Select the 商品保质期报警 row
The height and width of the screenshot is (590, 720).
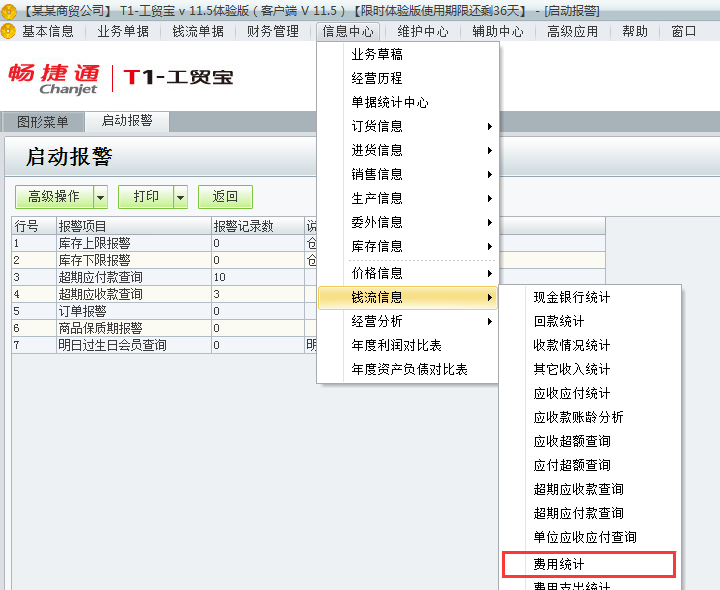tap(164, 328)
